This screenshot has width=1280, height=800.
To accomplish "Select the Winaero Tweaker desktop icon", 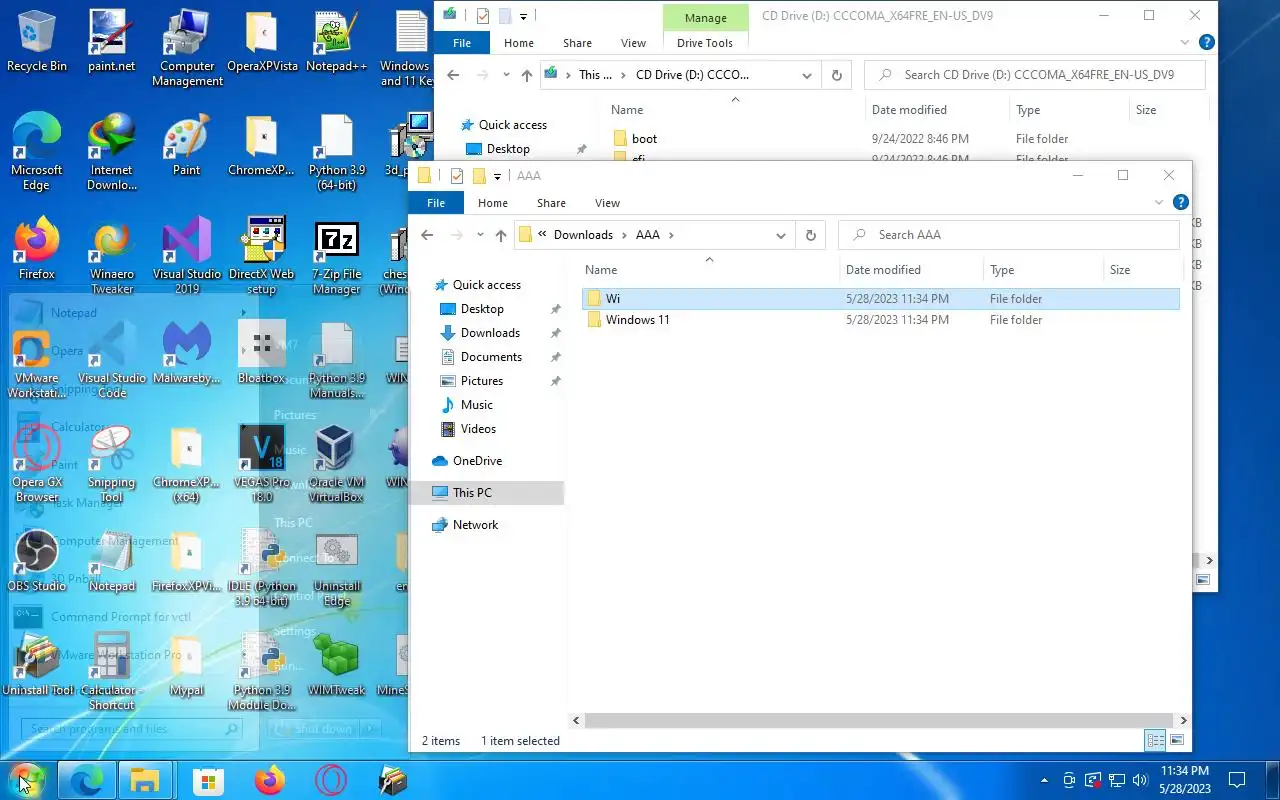I will [x=111, y=256].
